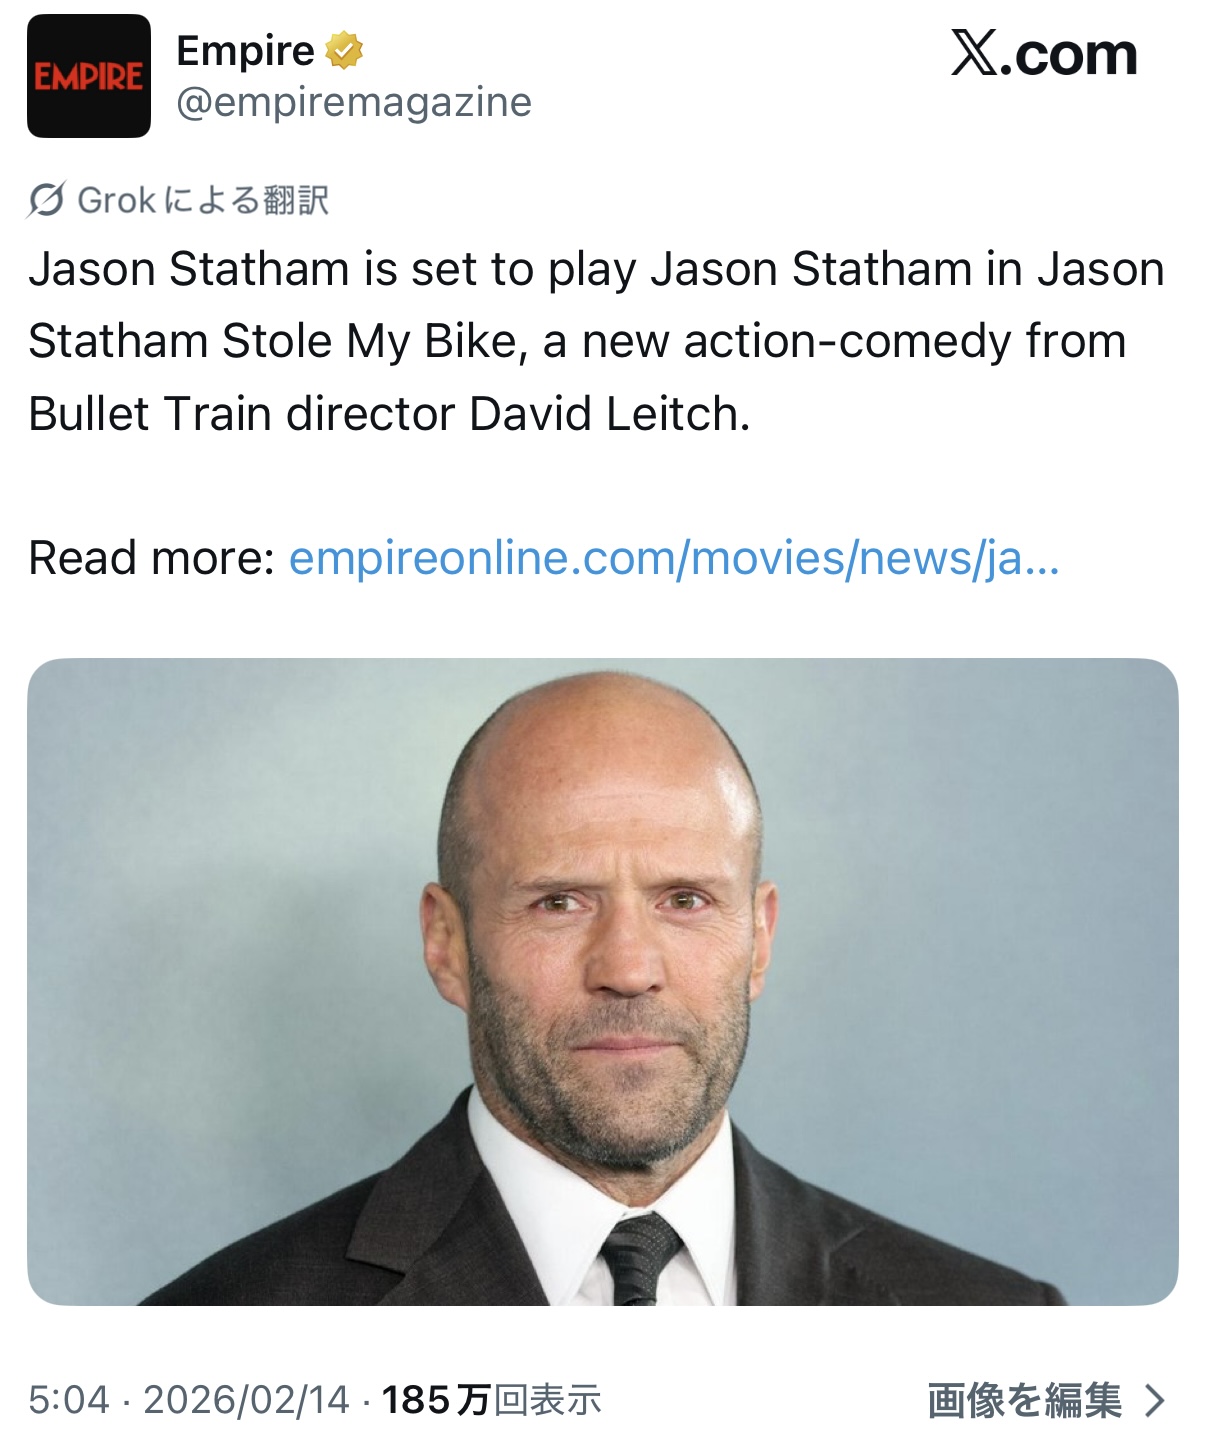Open the empireonline.com article link
Screen dimensions: 1206x1452
[x=673, y=558]
